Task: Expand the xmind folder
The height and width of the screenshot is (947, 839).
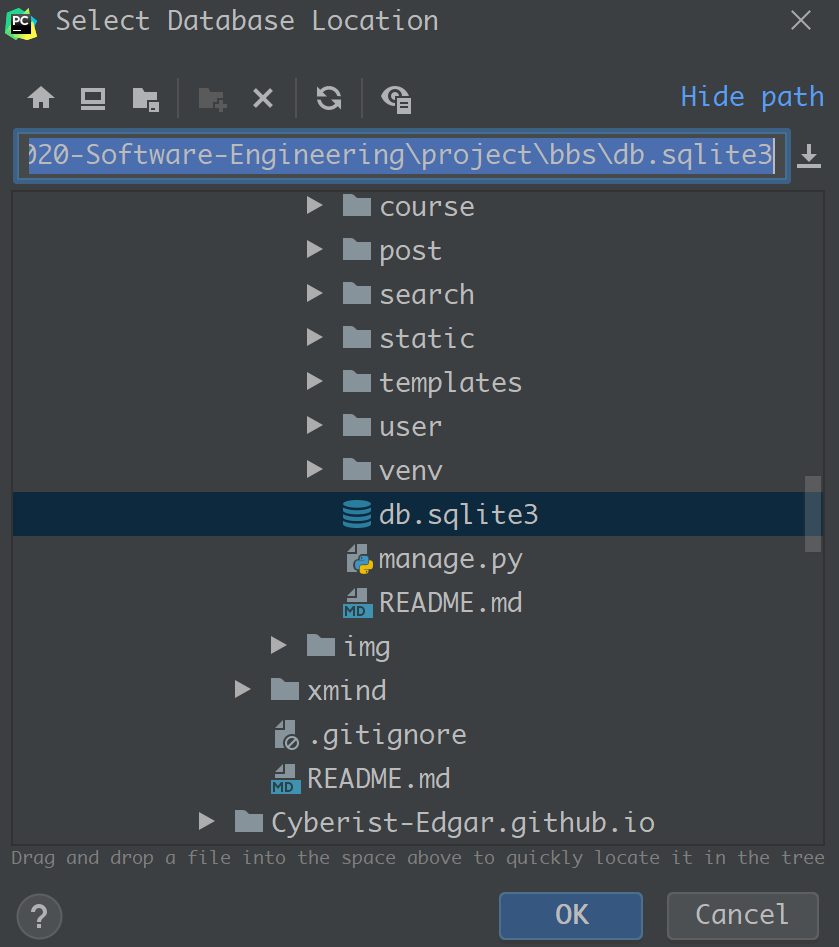Action: pyautogui.click(x=241, y=690)
